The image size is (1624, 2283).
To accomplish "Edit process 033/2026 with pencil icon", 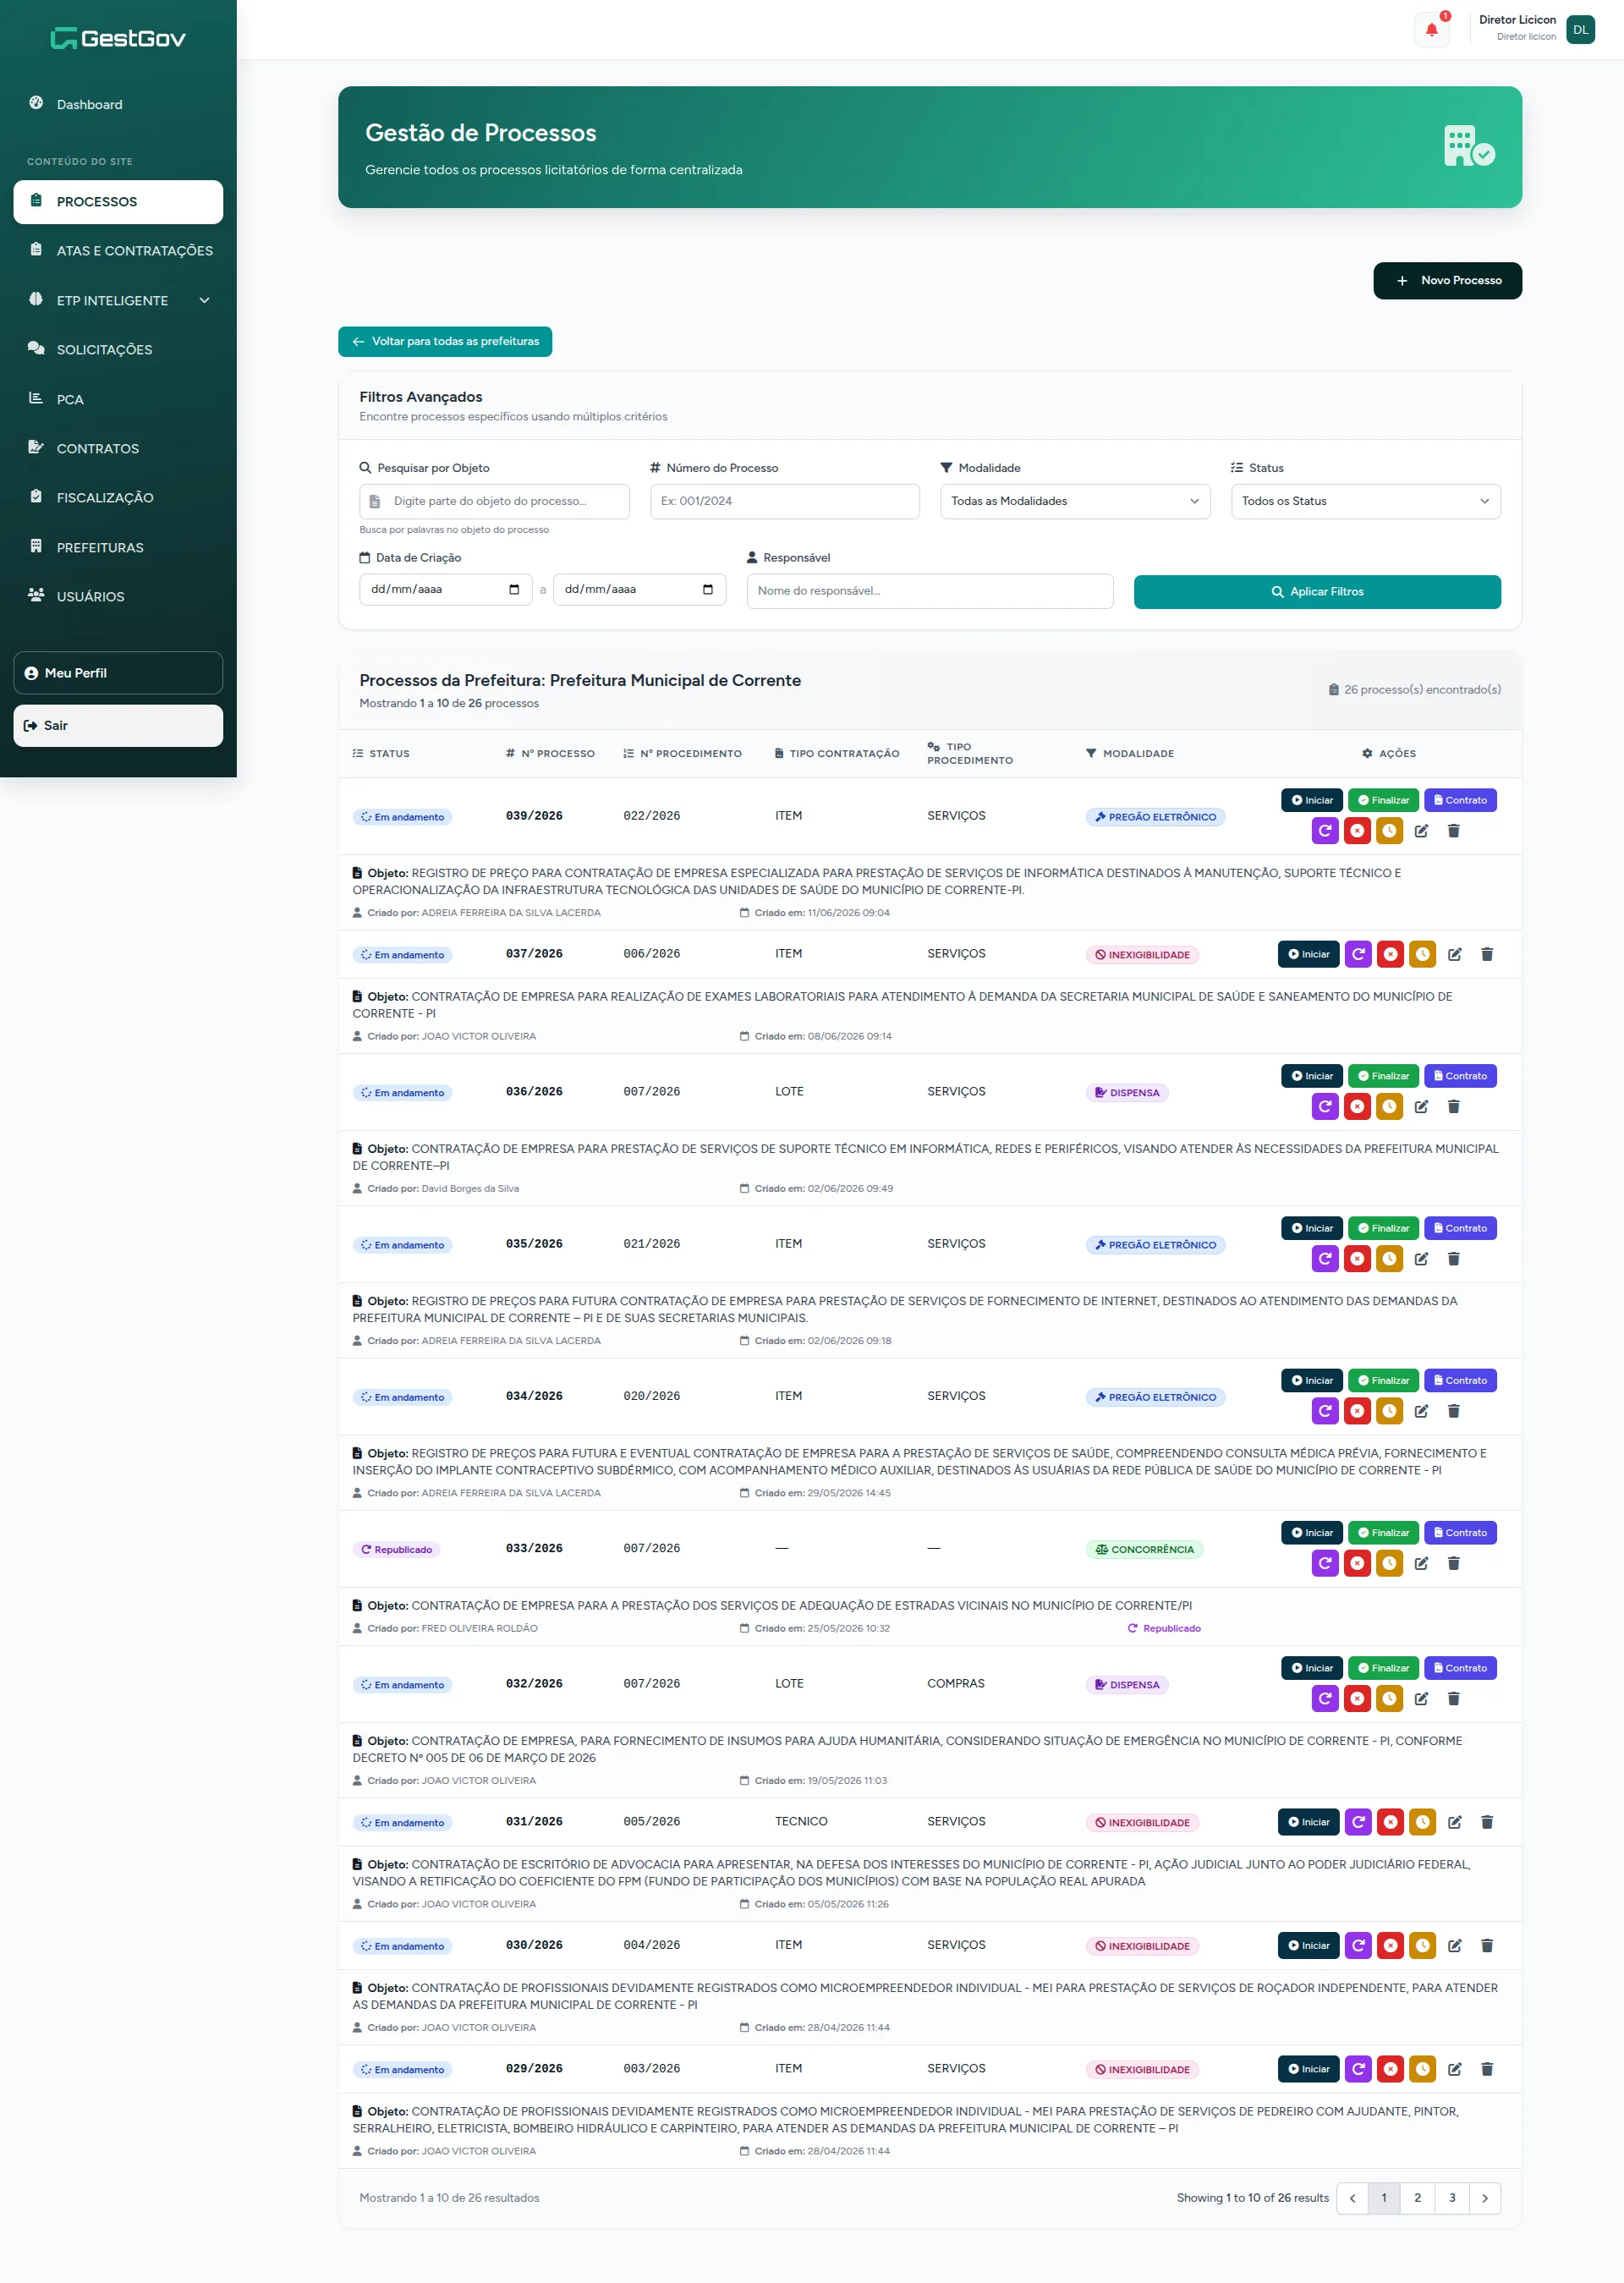I will click(1421, 1562).
